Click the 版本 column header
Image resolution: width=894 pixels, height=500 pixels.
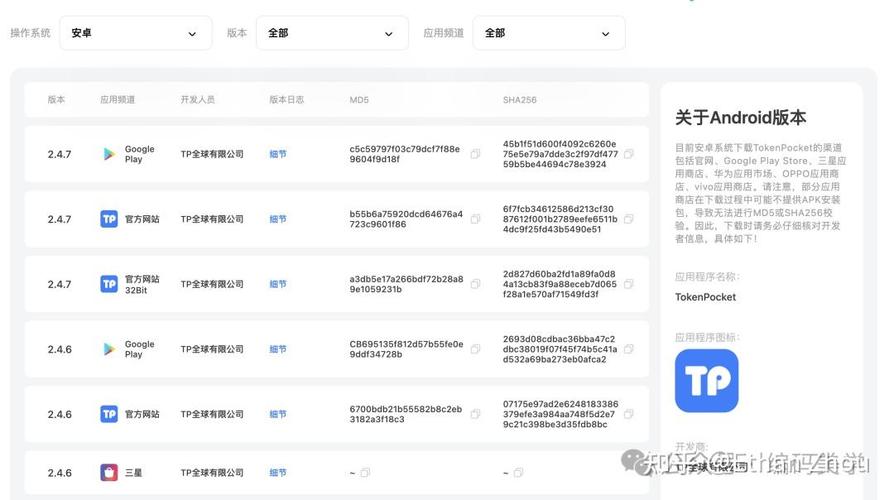[56, 100]
